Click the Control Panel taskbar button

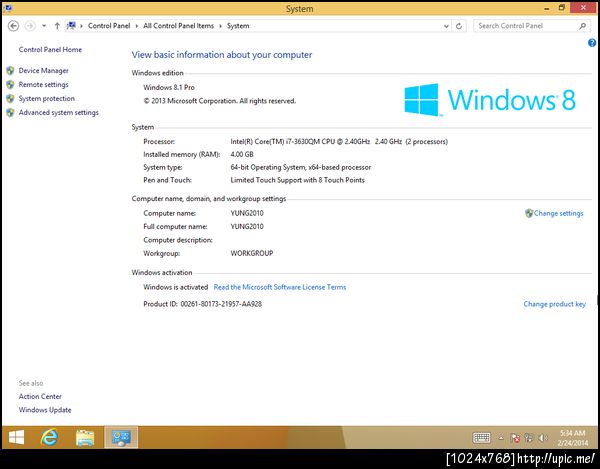pos(121,437)
